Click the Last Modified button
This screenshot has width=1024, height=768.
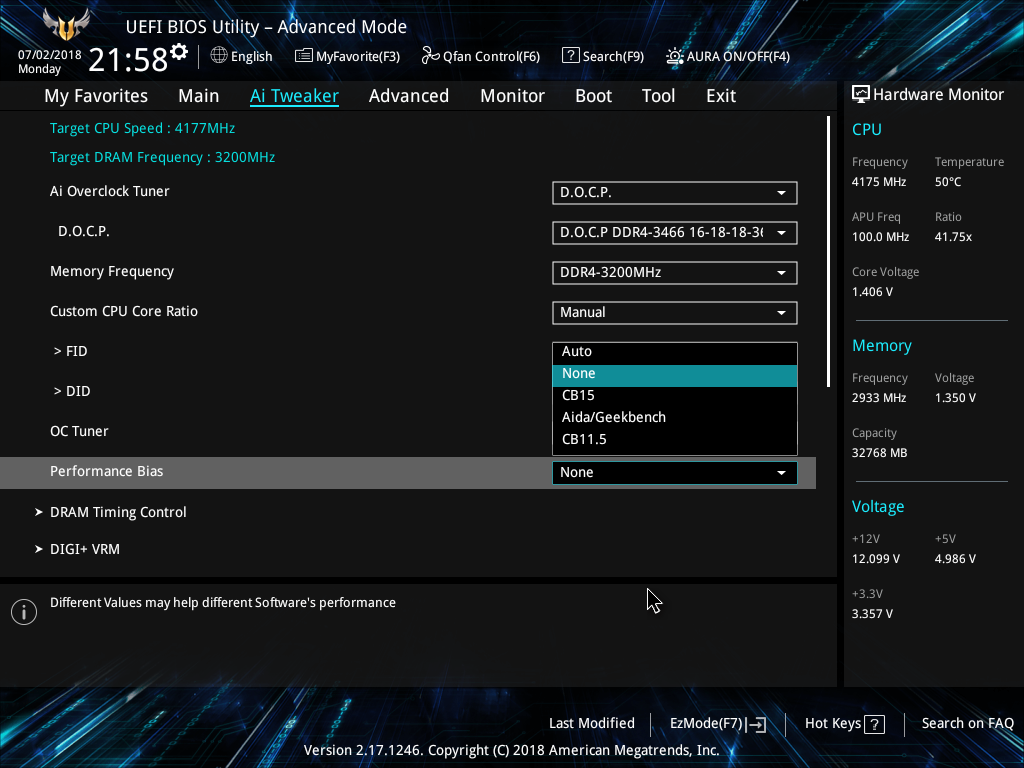[x=592, y=724]
